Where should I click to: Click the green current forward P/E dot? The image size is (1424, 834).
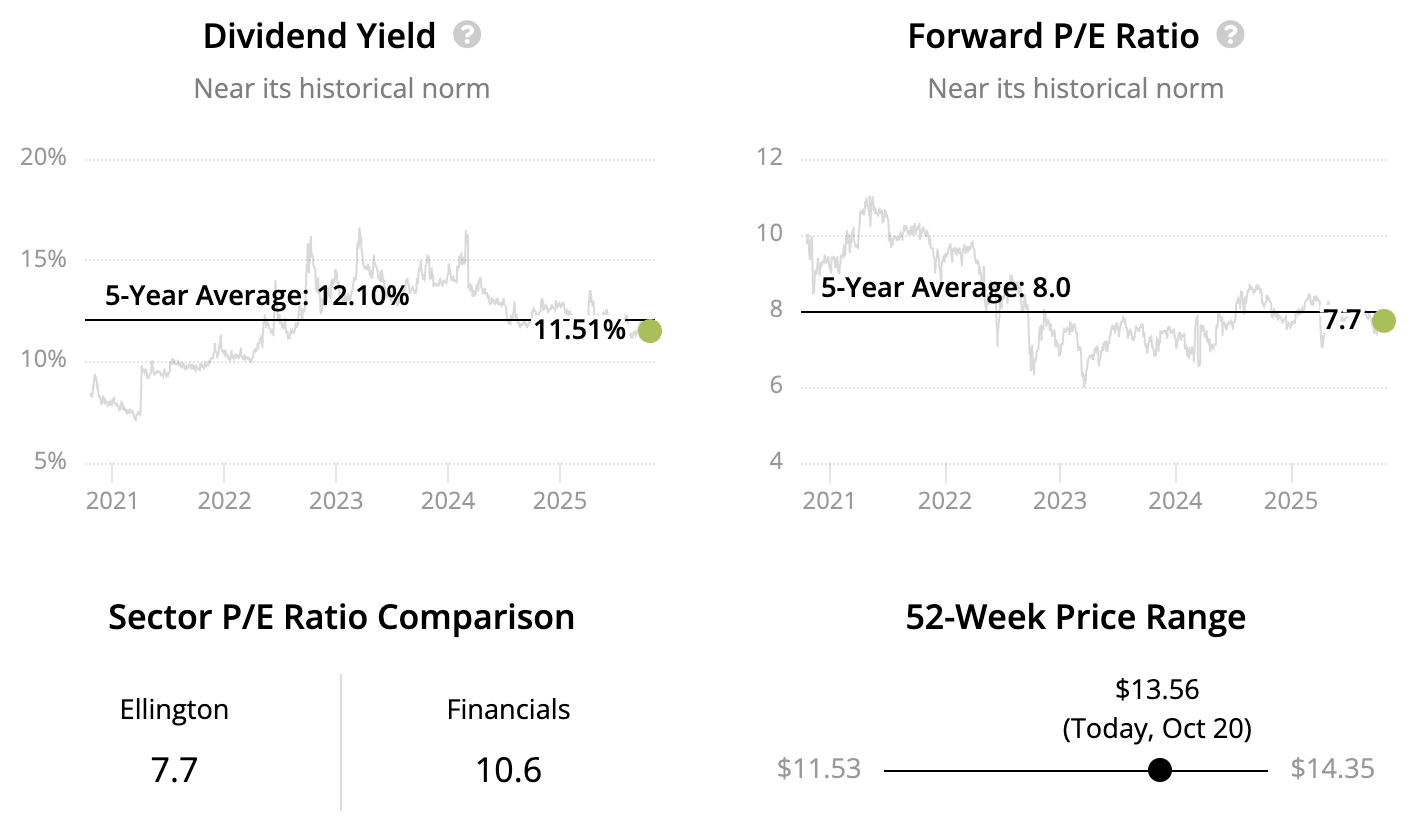click(x=1383, y=321)
